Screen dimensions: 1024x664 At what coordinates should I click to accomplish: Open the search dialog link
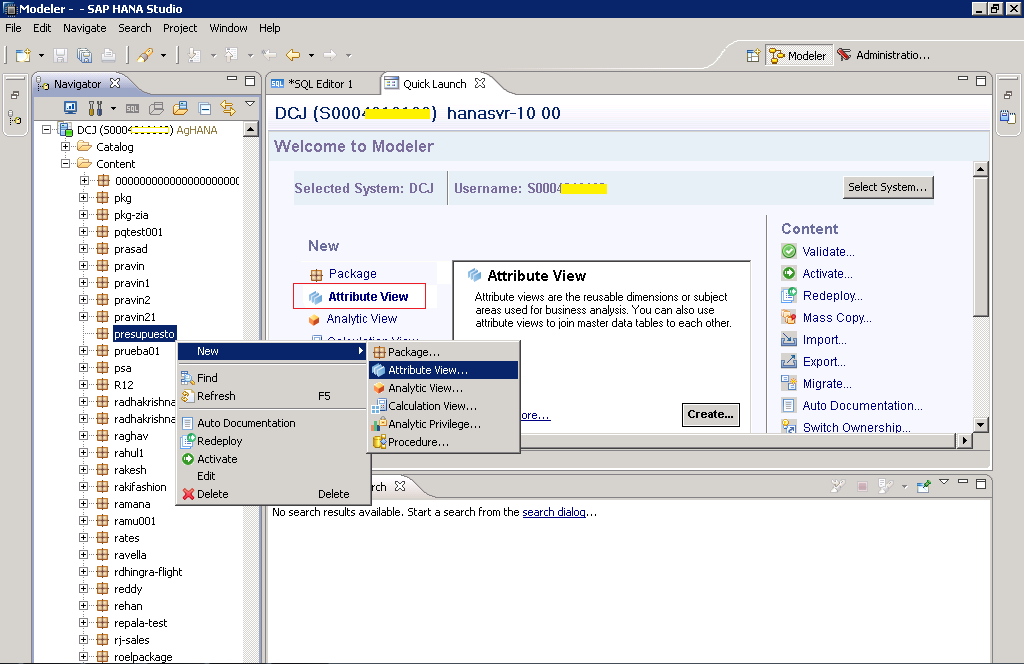point(553,512)
